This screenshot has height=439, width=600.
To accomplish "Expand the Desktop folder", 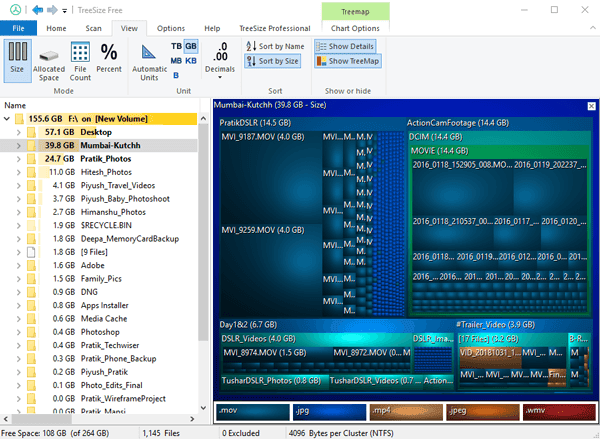I will click(x=18, y=132).
